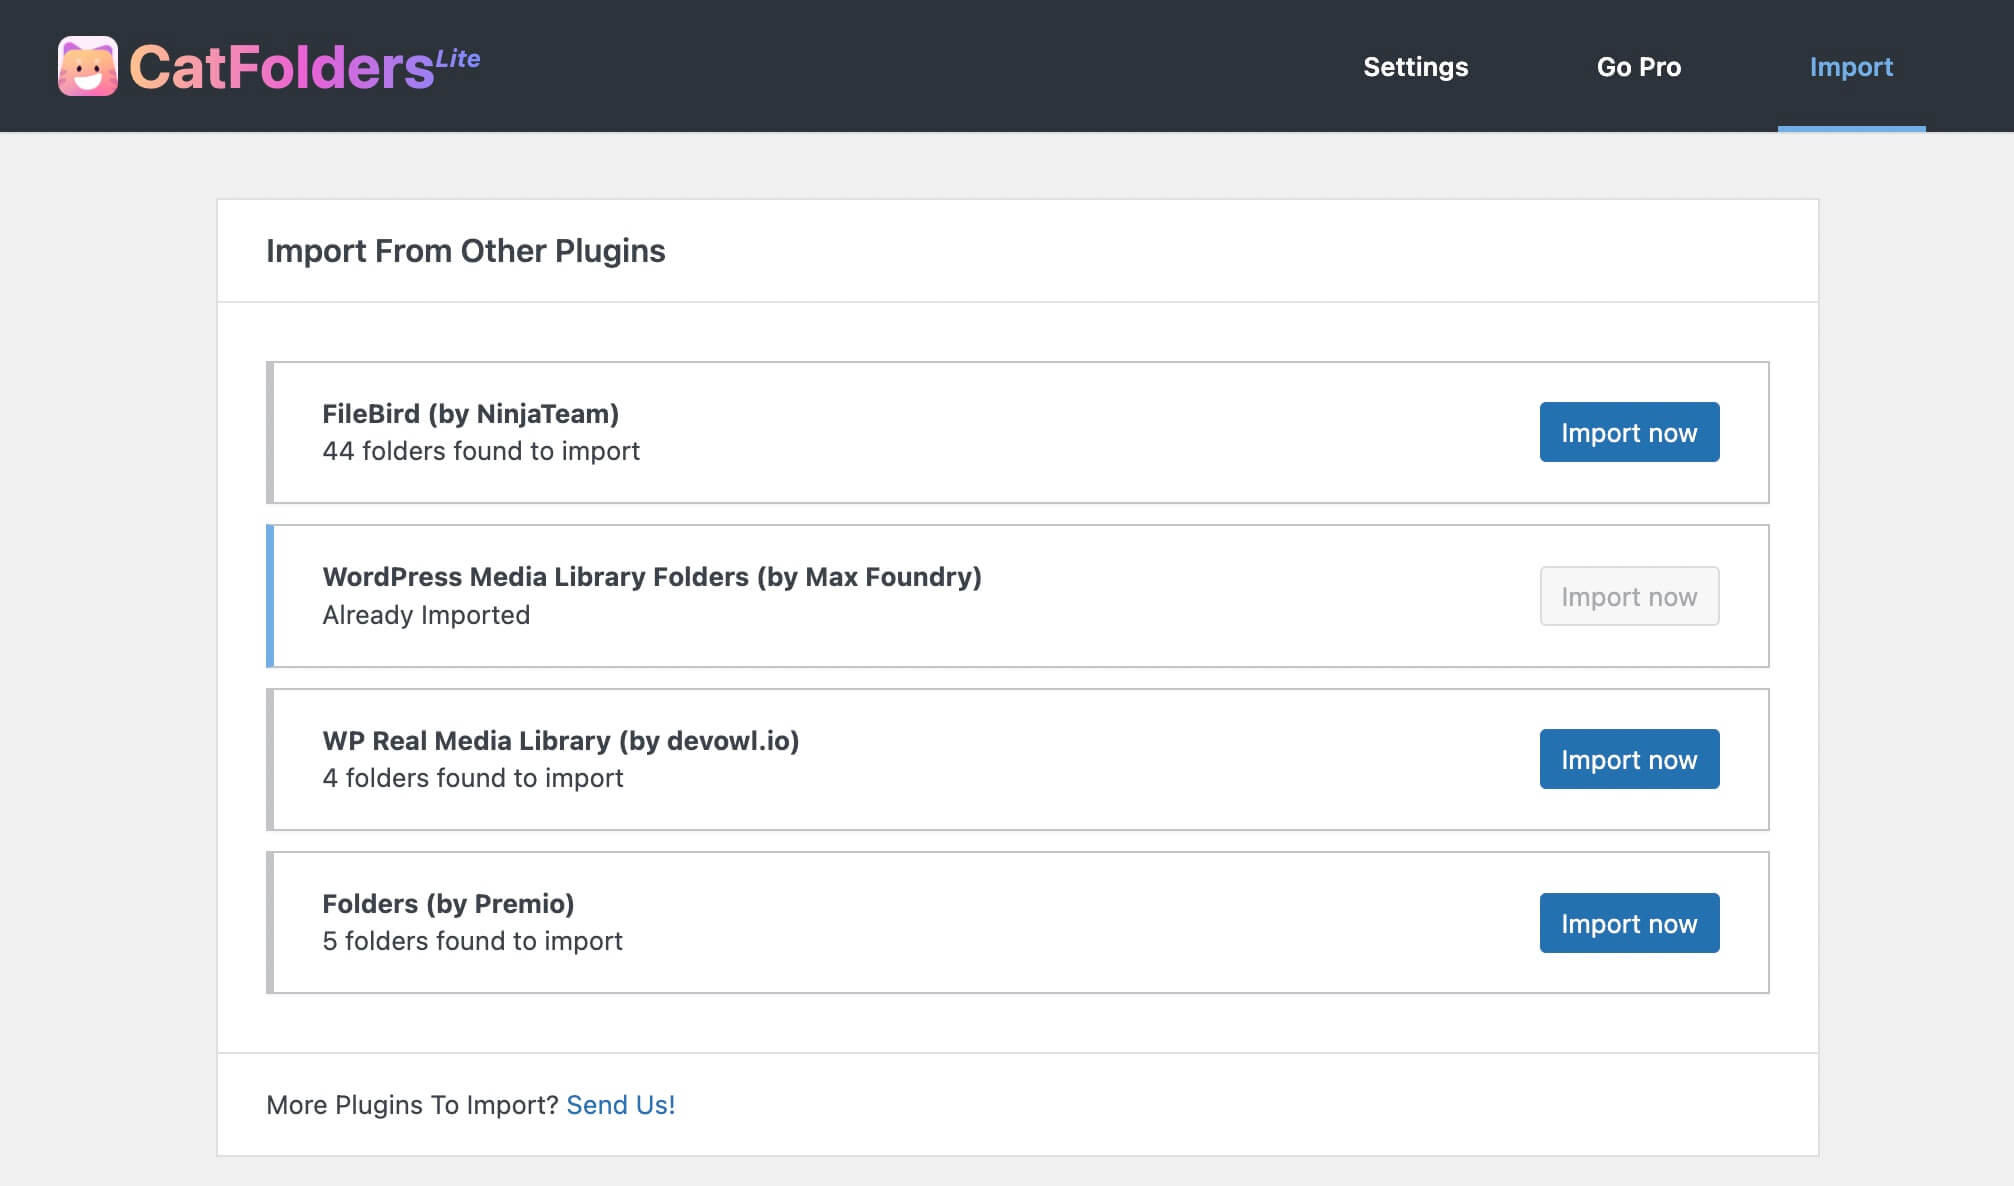Click '4 folders found to import' text
Screen dimensions: 2014x1186
[x=472, y=778]
